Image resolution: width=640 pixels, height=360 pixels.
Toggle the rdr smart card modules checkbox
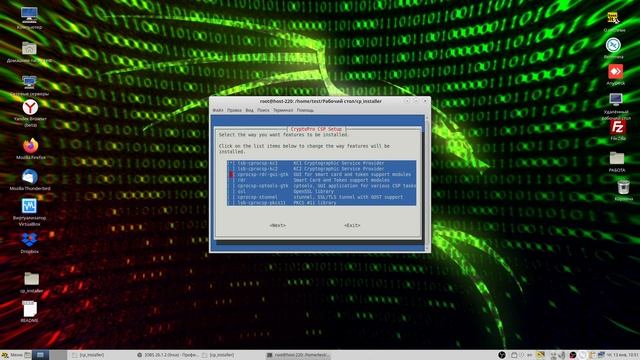tap(231, 180)
